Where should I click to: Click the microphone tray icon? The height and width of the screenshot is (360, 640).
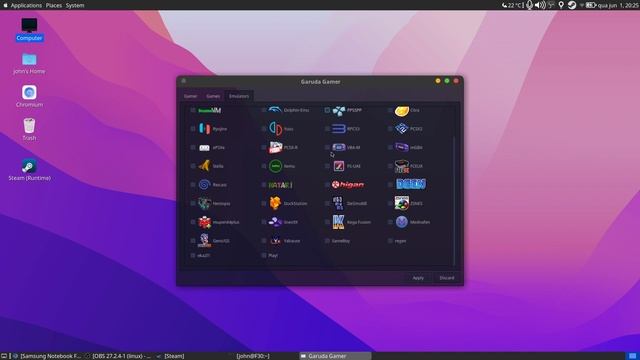[529, 5]
